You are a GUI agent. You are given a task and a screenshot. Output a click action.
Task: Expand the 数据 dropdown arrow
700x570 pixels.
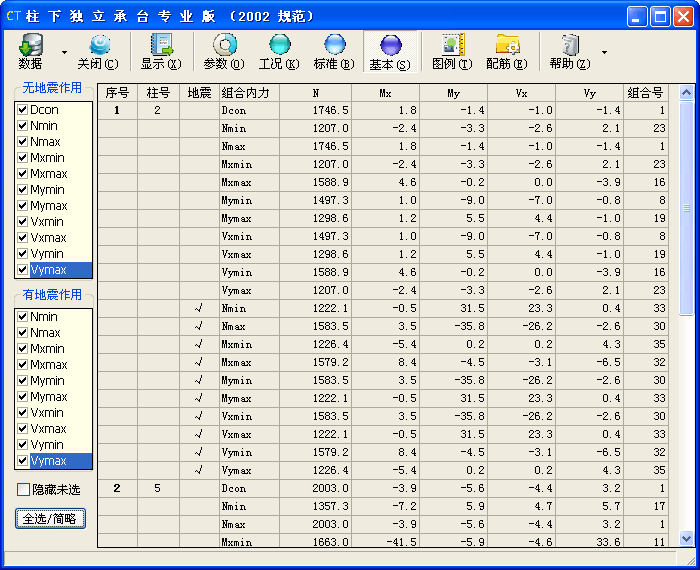click(64, 52)
